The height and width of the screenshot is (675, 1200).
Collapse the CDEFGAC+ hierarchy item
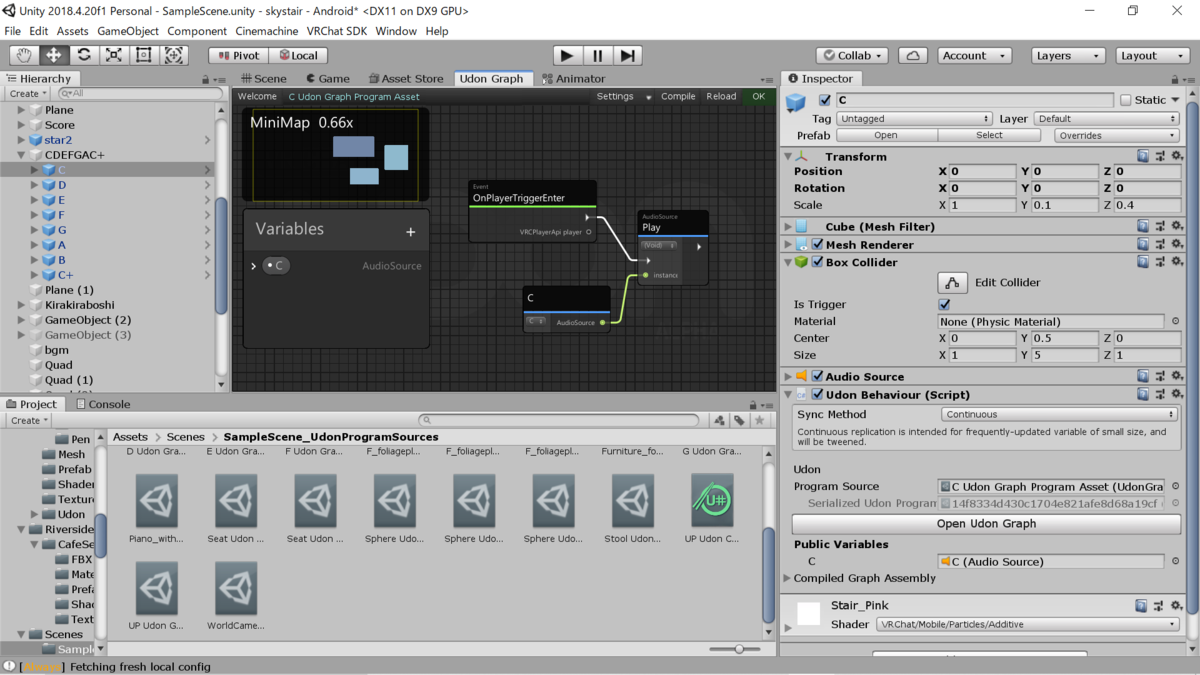click(21, 156)
